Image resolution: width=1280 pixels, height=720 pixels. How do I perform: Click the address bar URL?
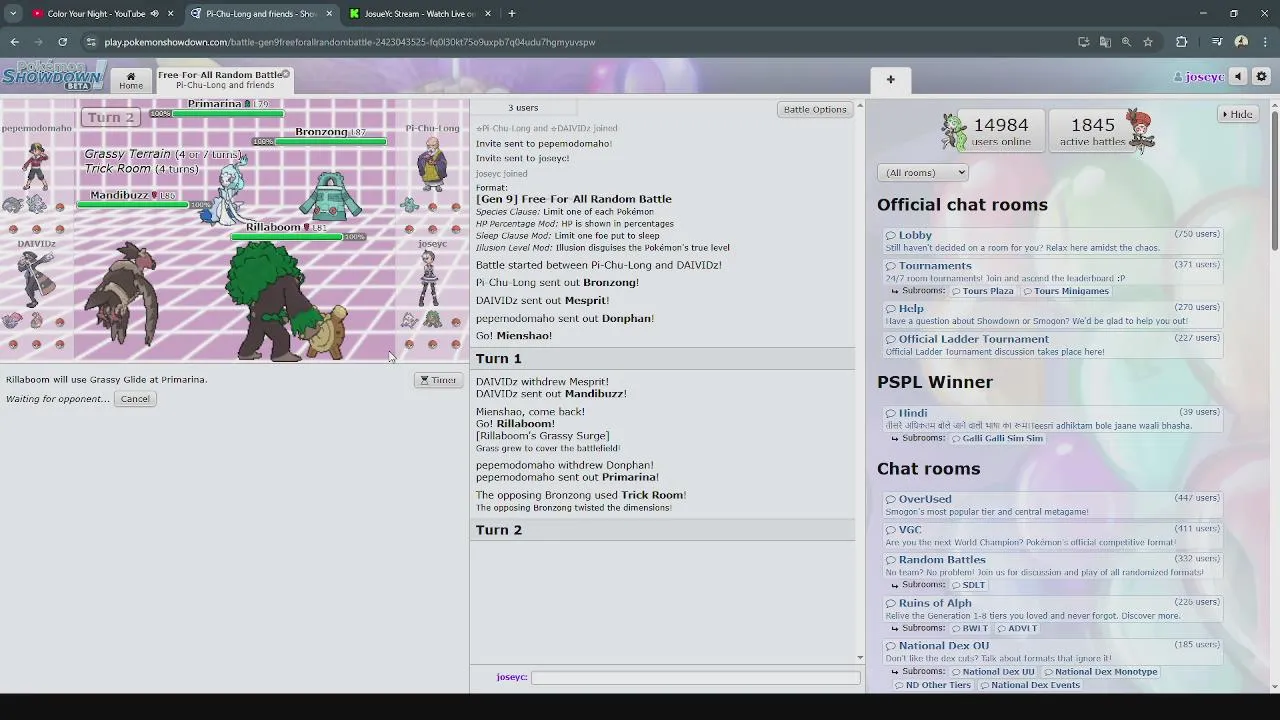tap(350, 42)
